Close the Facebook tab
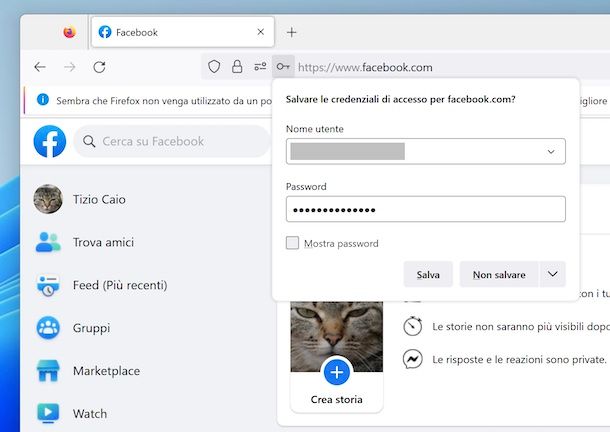The image size is (610, 432). (261, 32)
